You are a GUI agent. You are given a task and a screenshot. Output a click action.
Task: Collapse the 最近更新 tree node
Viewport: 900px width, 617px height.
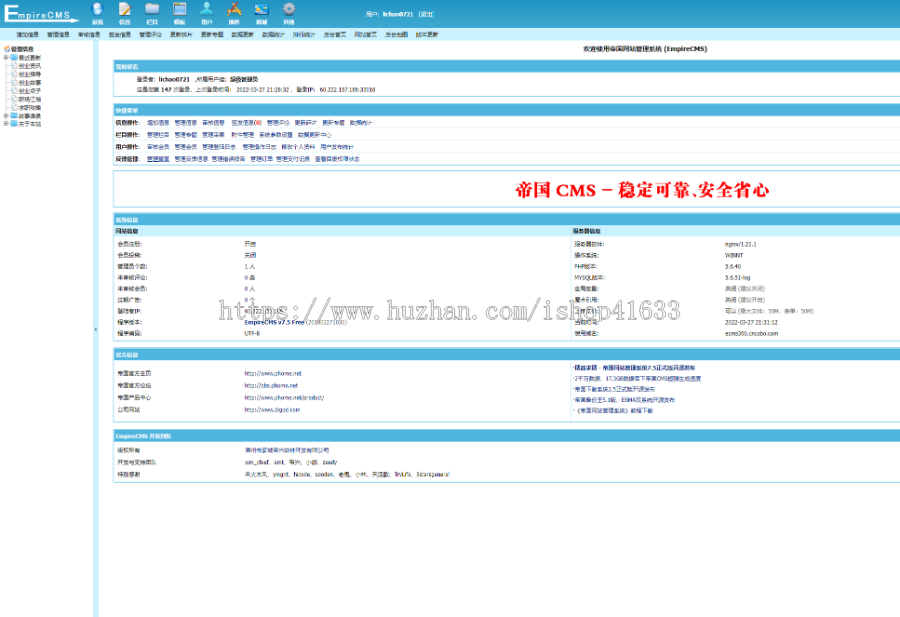pyautogui.click(x=6, y=57)
